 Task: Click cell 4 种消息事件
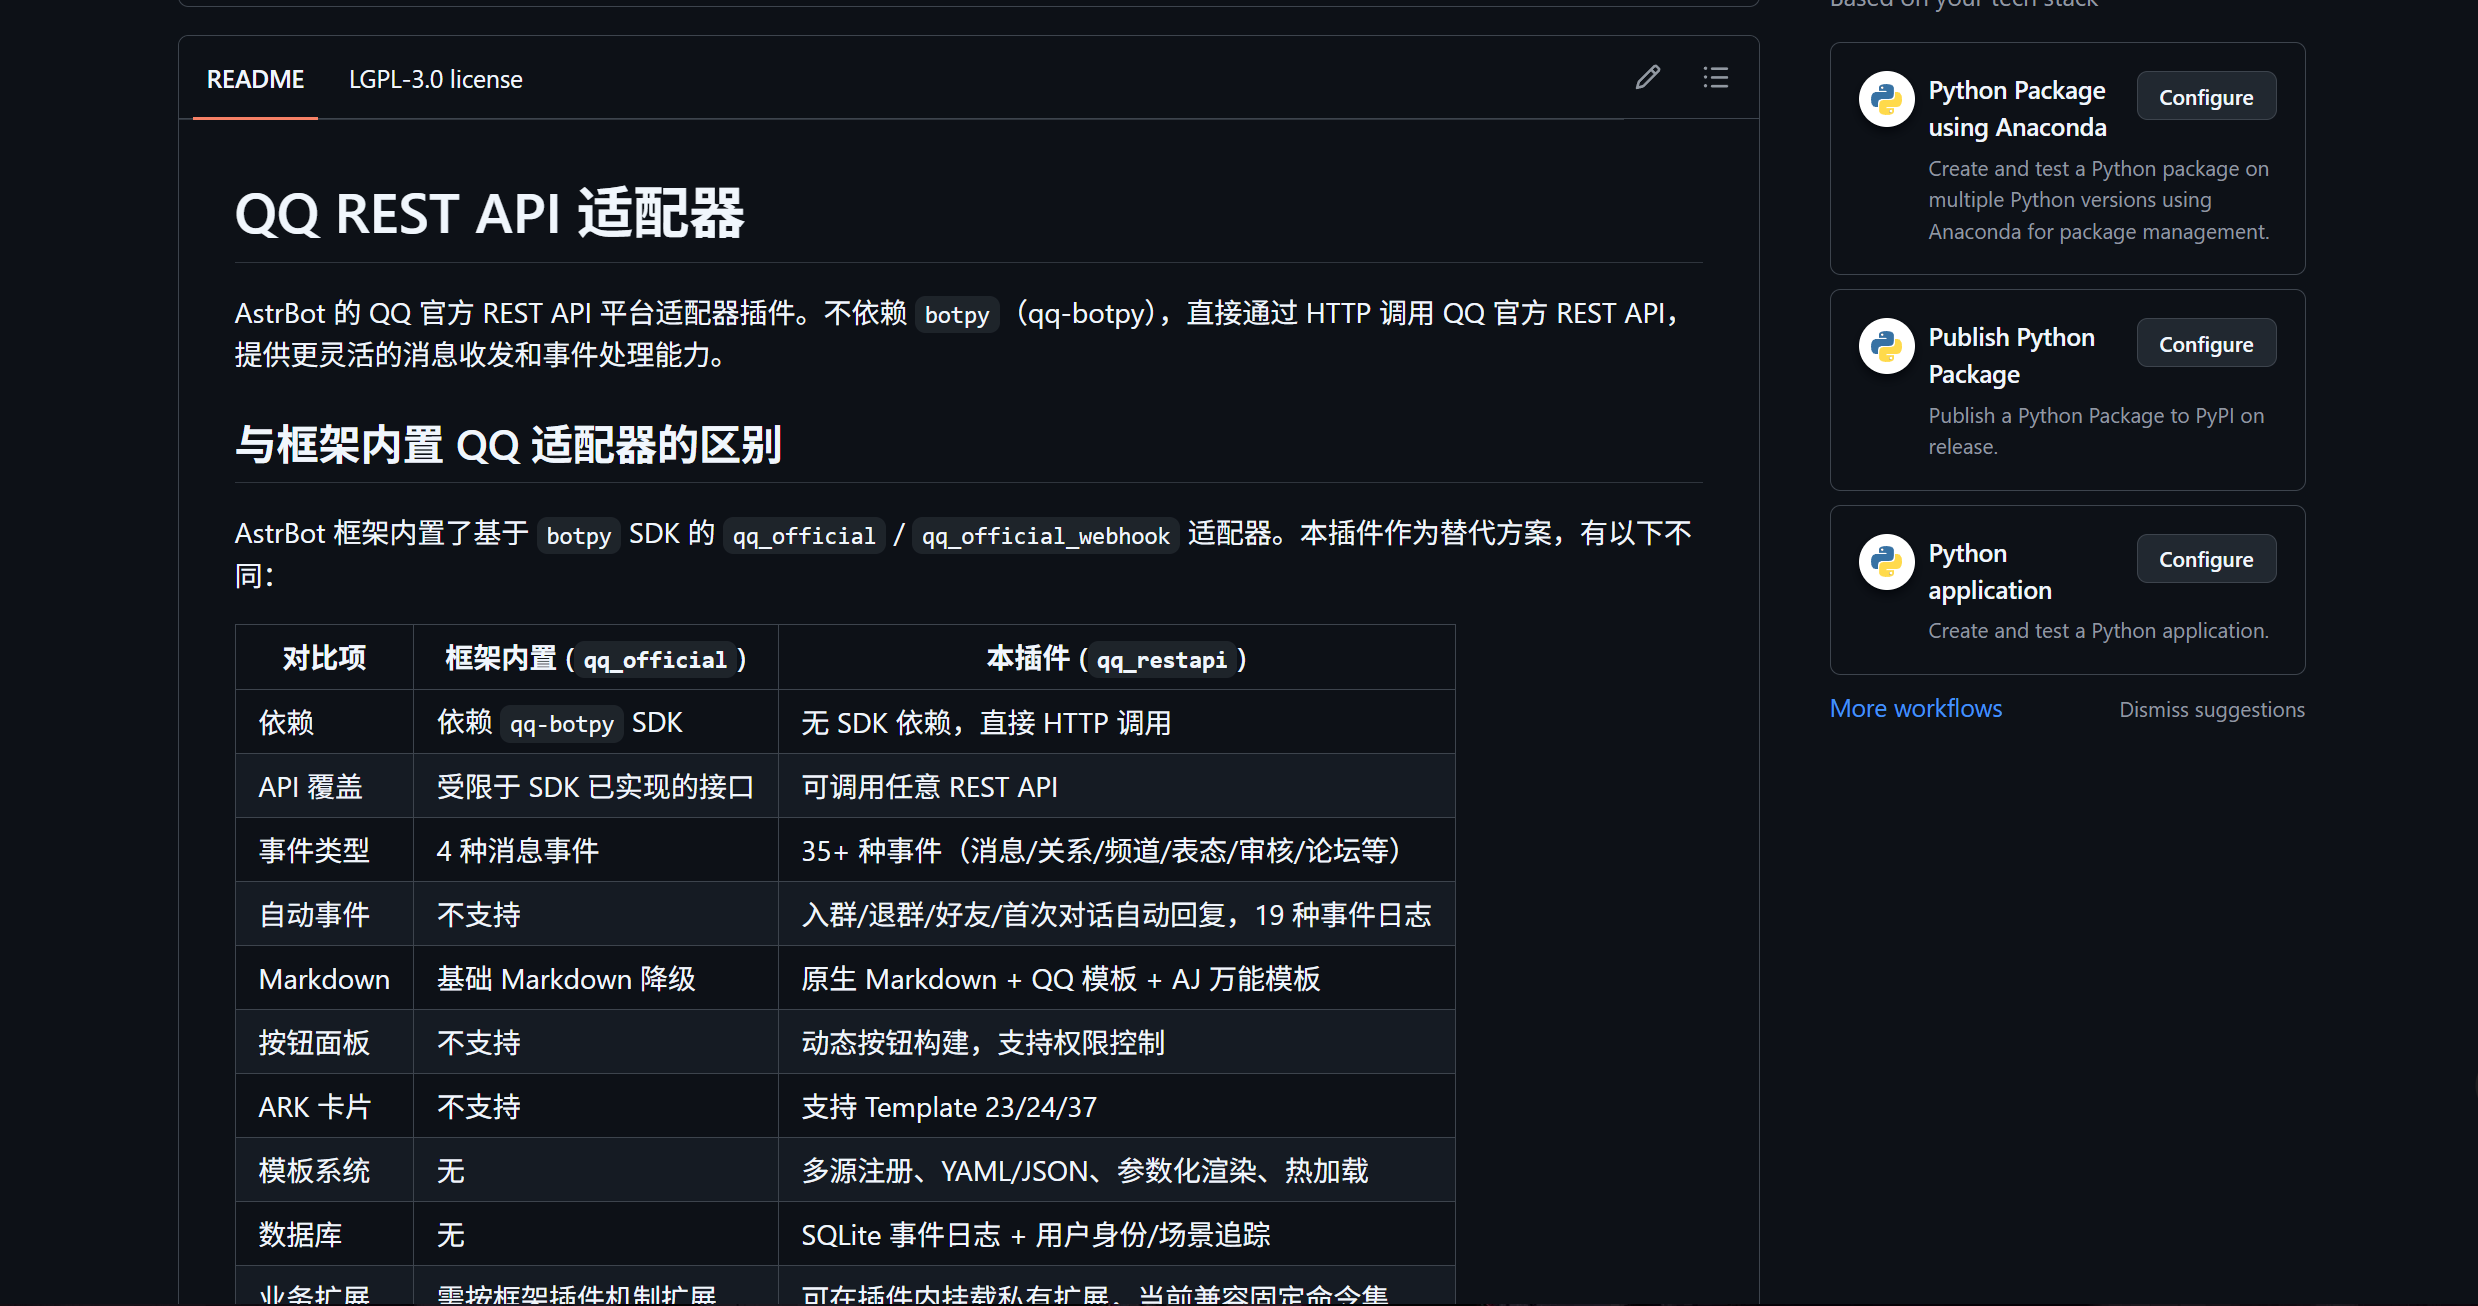595,850
